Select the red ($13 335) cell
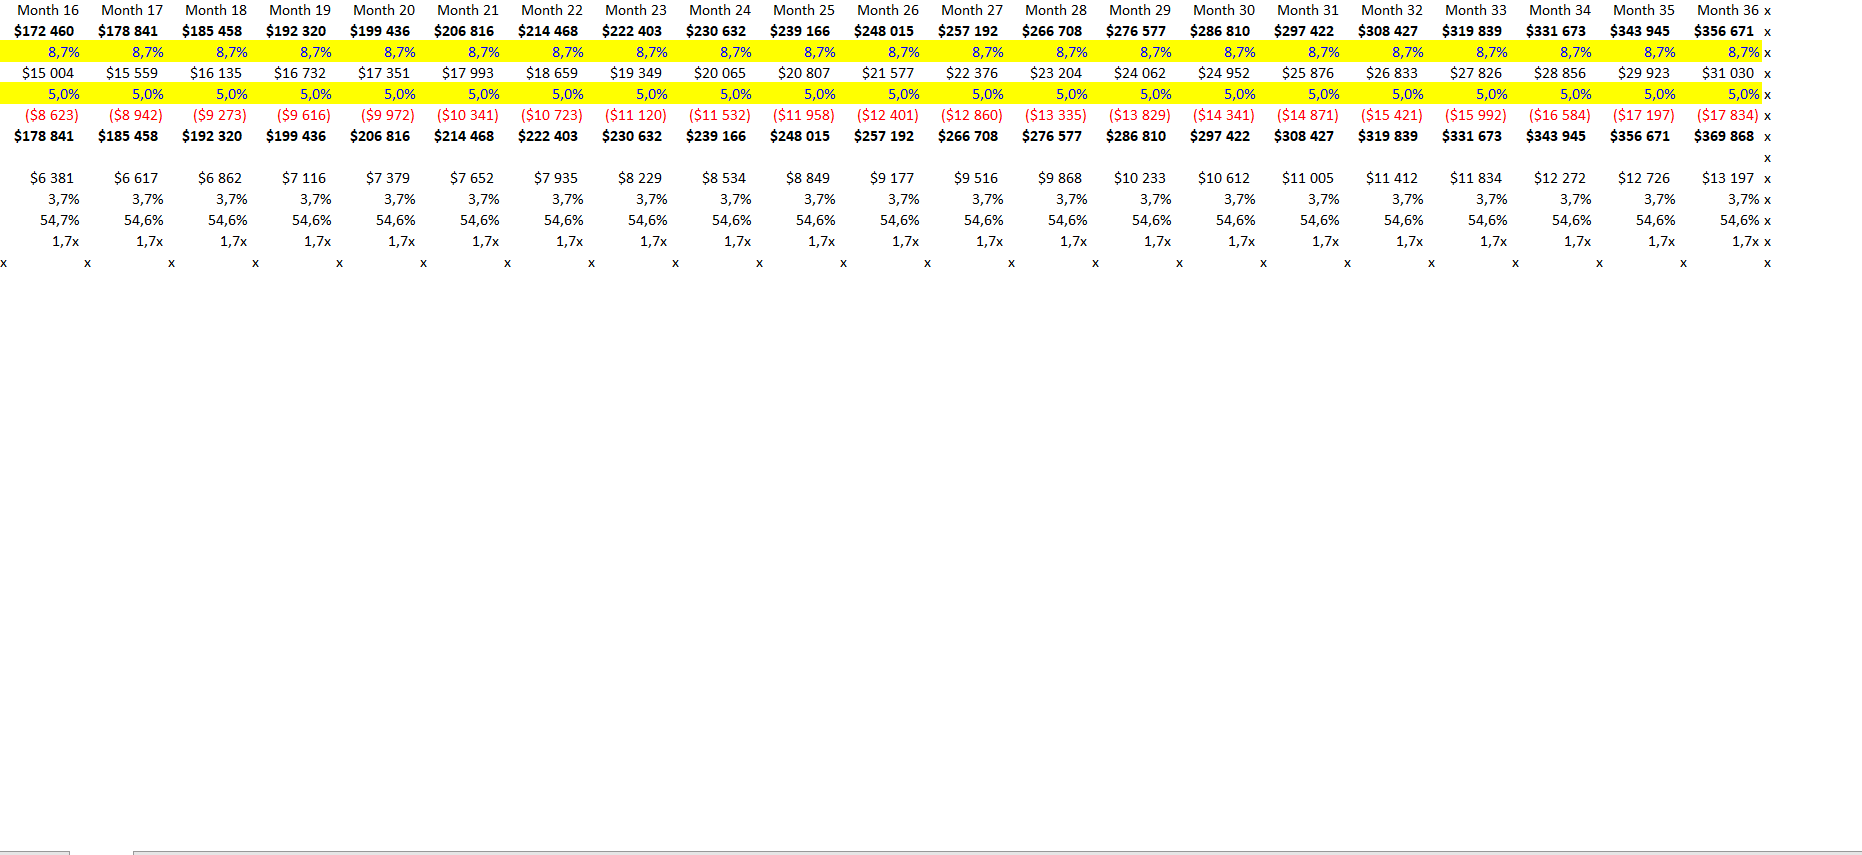Image resolution: width=1862 pixels, height=855 pixels. point(1056,115)
